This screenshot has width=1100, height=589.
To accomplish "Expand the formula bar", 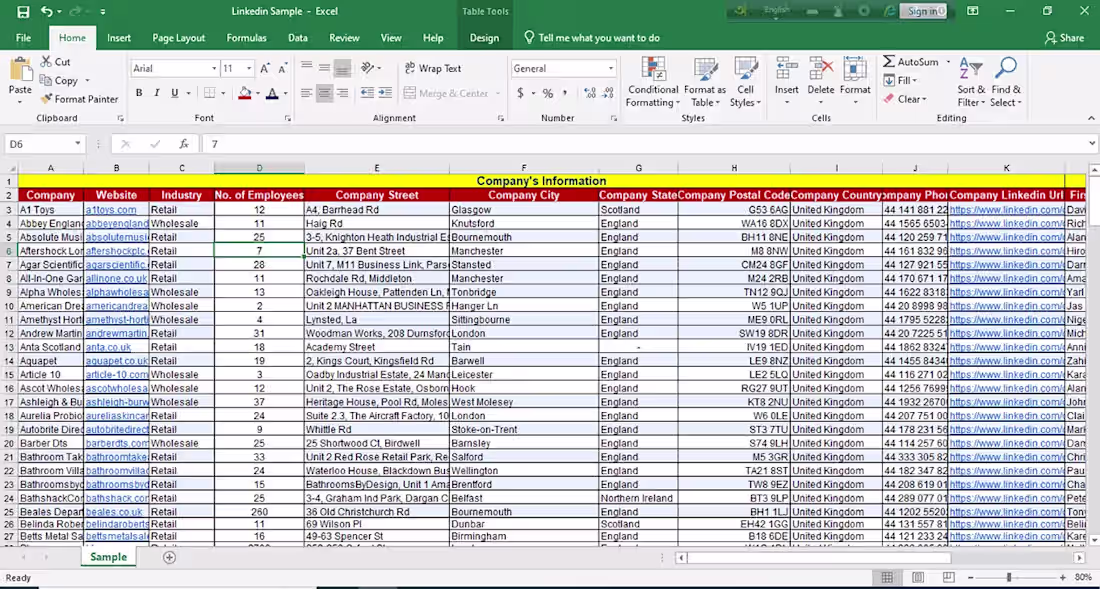I will click(1092, 144).
